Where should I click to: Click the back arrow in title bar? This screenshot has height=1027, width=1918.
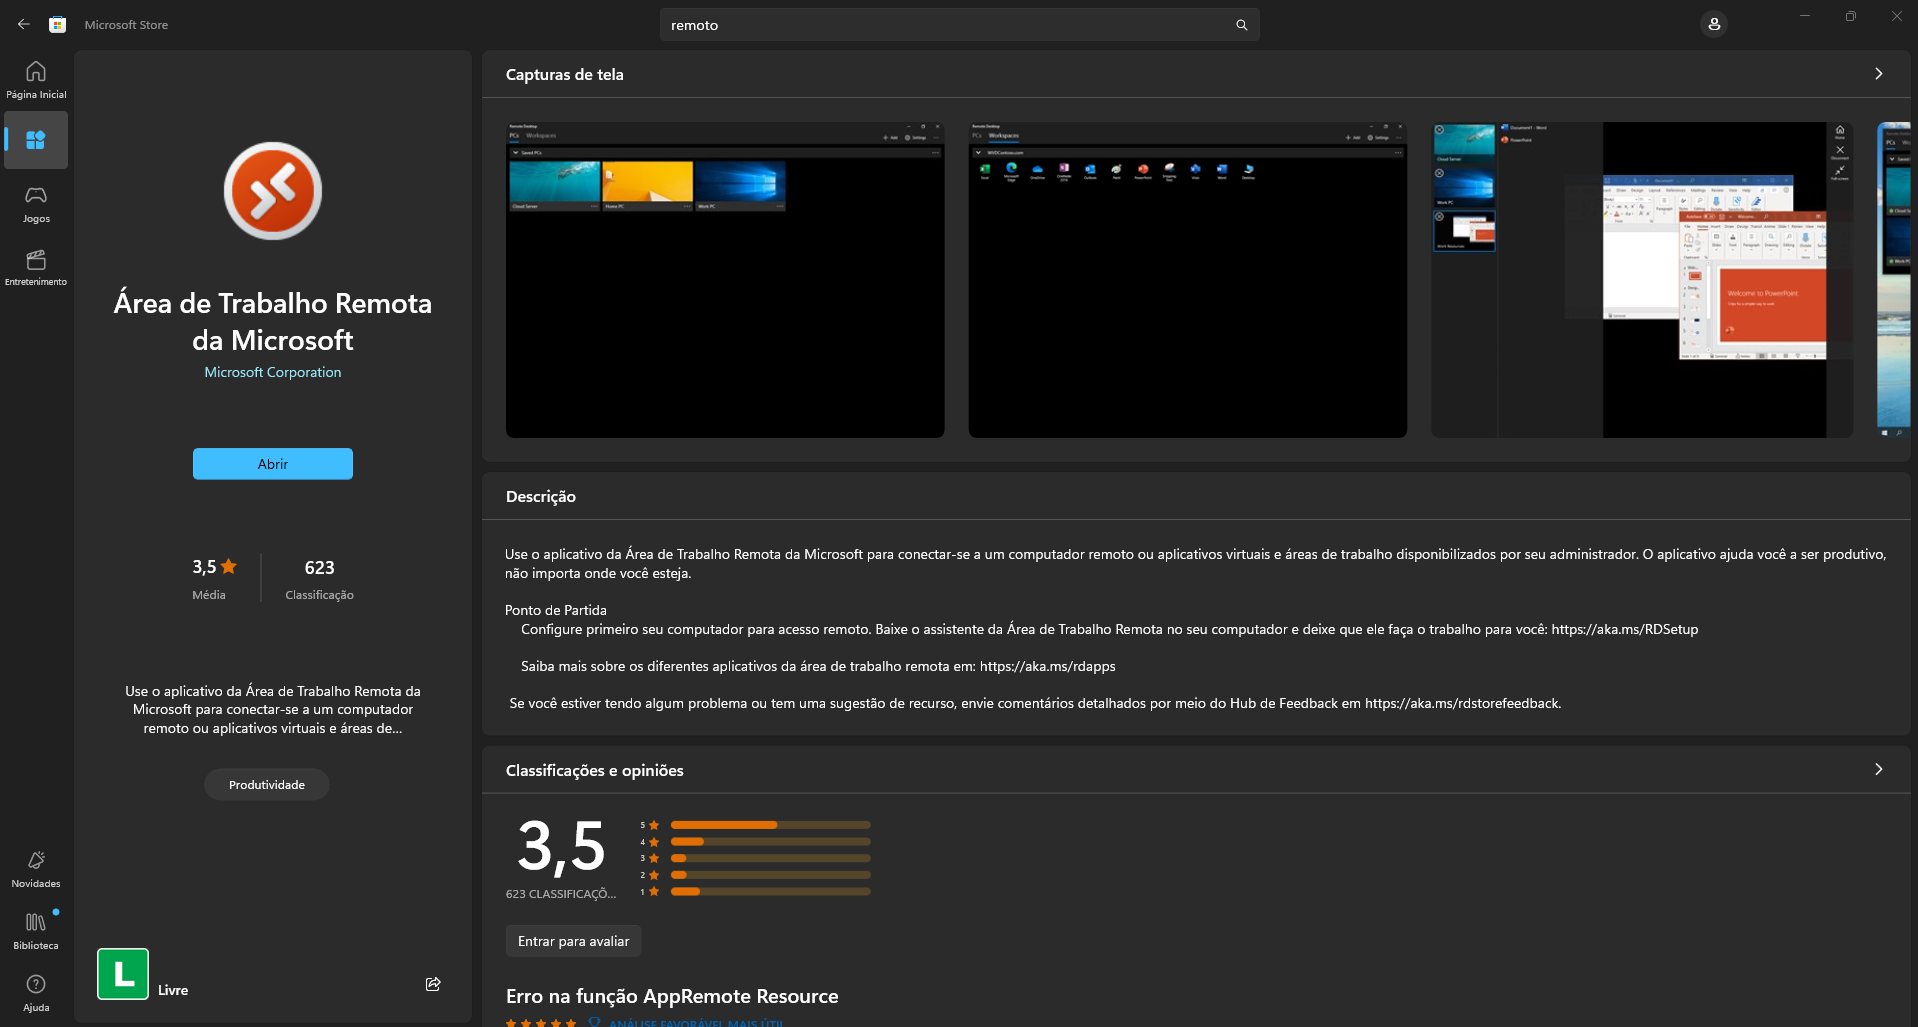coord(24,24)
